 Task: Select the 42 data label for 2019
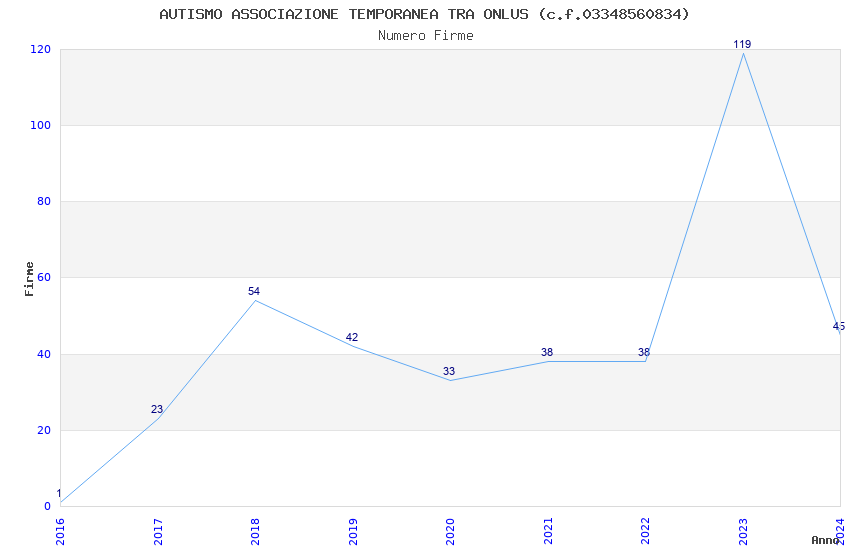point(352,338)
